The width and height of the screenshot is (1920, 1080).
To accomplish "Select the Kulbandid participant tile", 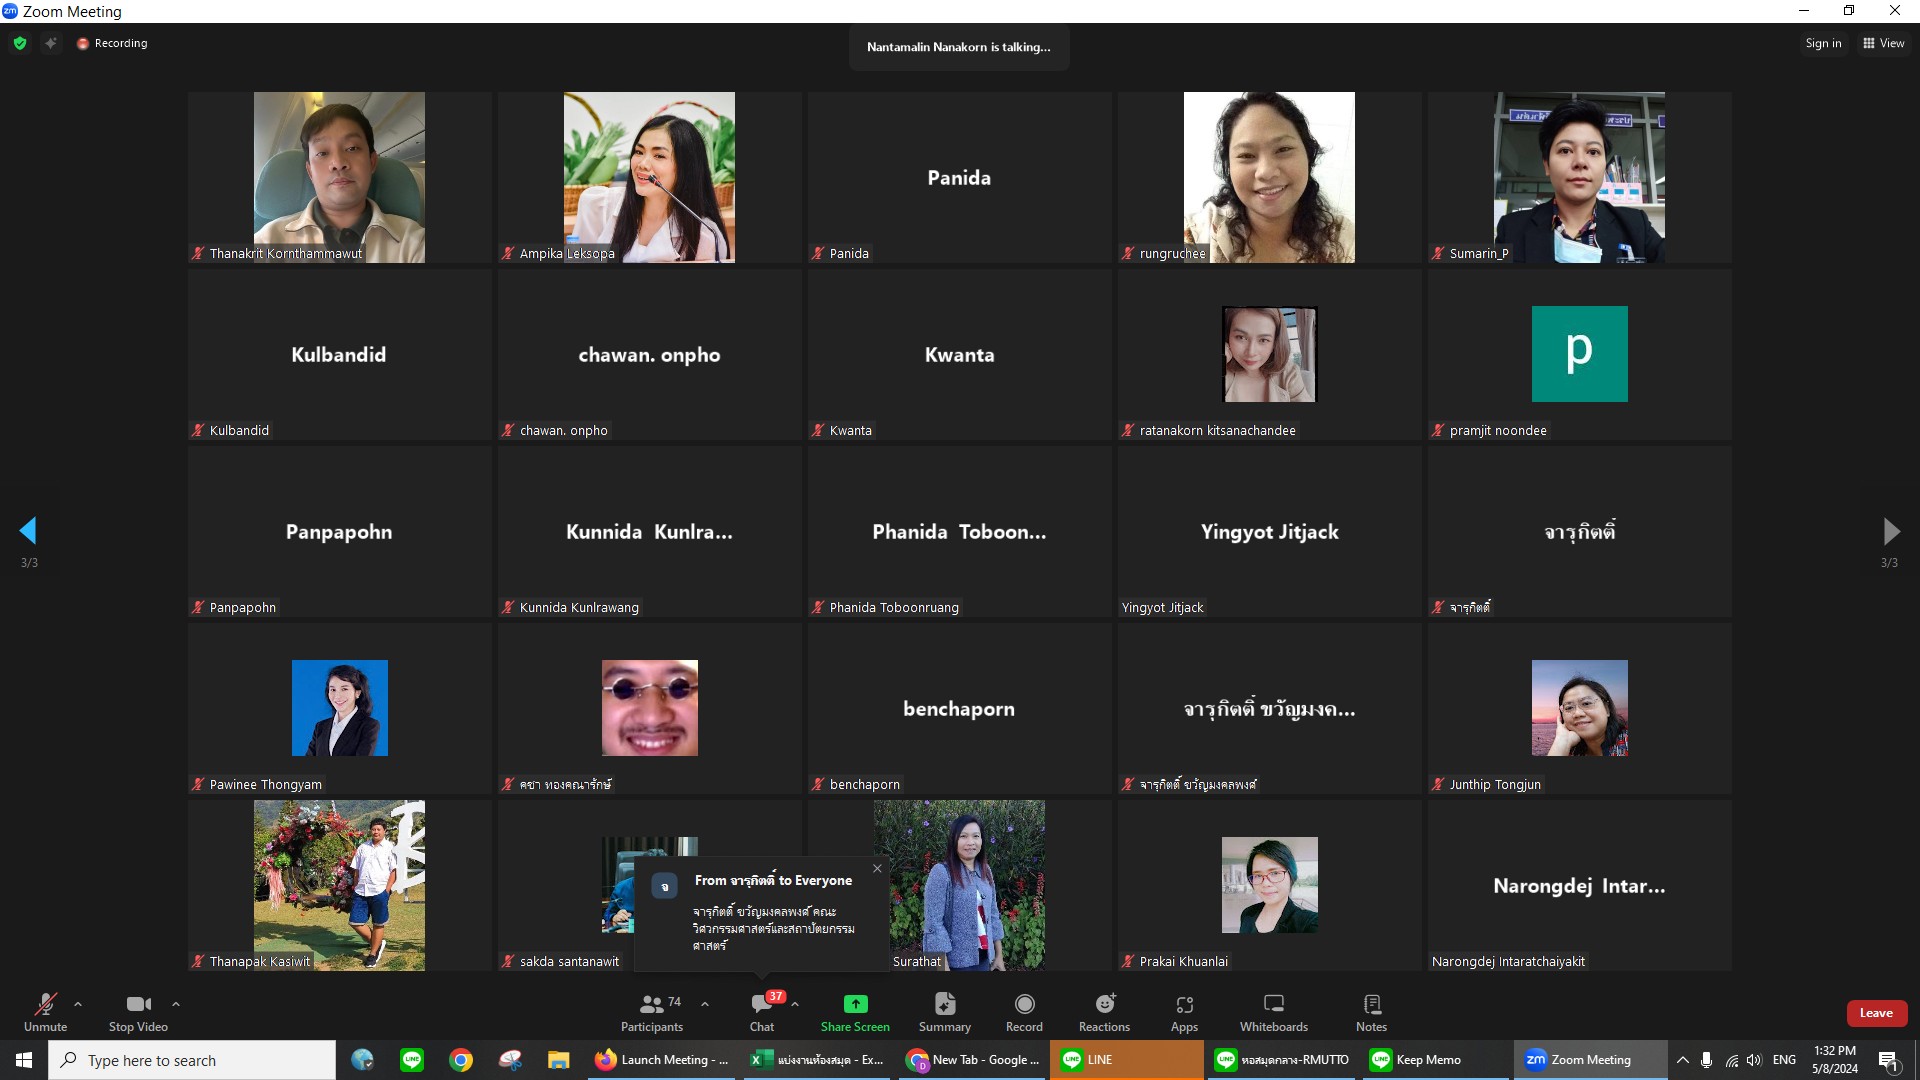I will coord(339,354).
